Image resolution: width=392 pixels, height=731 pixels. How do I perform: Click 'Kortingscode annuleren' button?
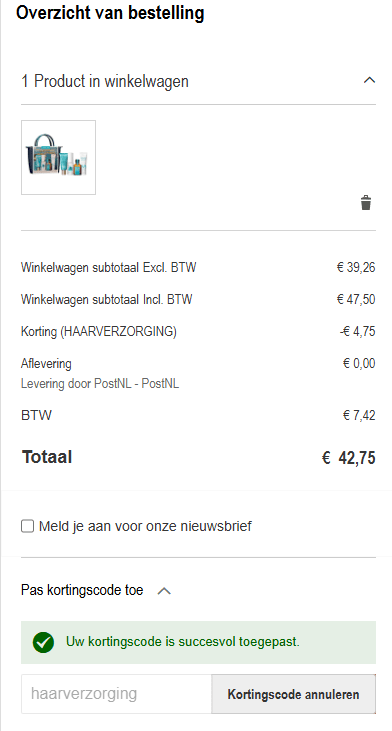point(294,694)
